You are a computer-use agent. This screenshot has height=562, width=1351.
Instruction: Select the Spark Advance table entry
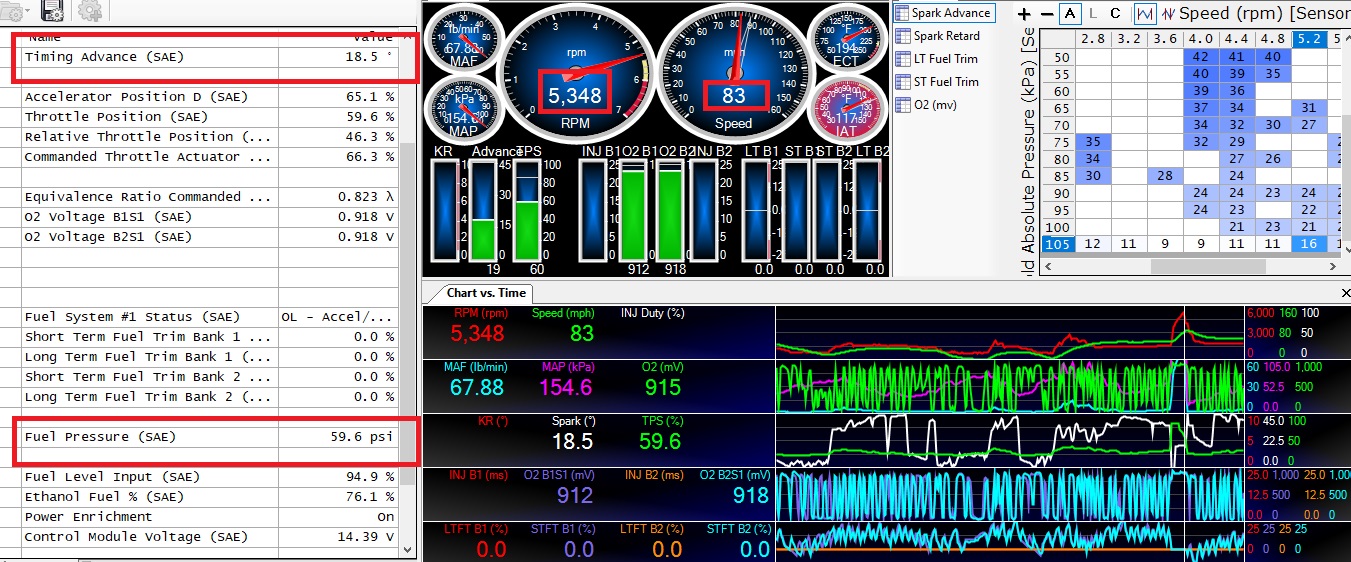coord(949,13)
